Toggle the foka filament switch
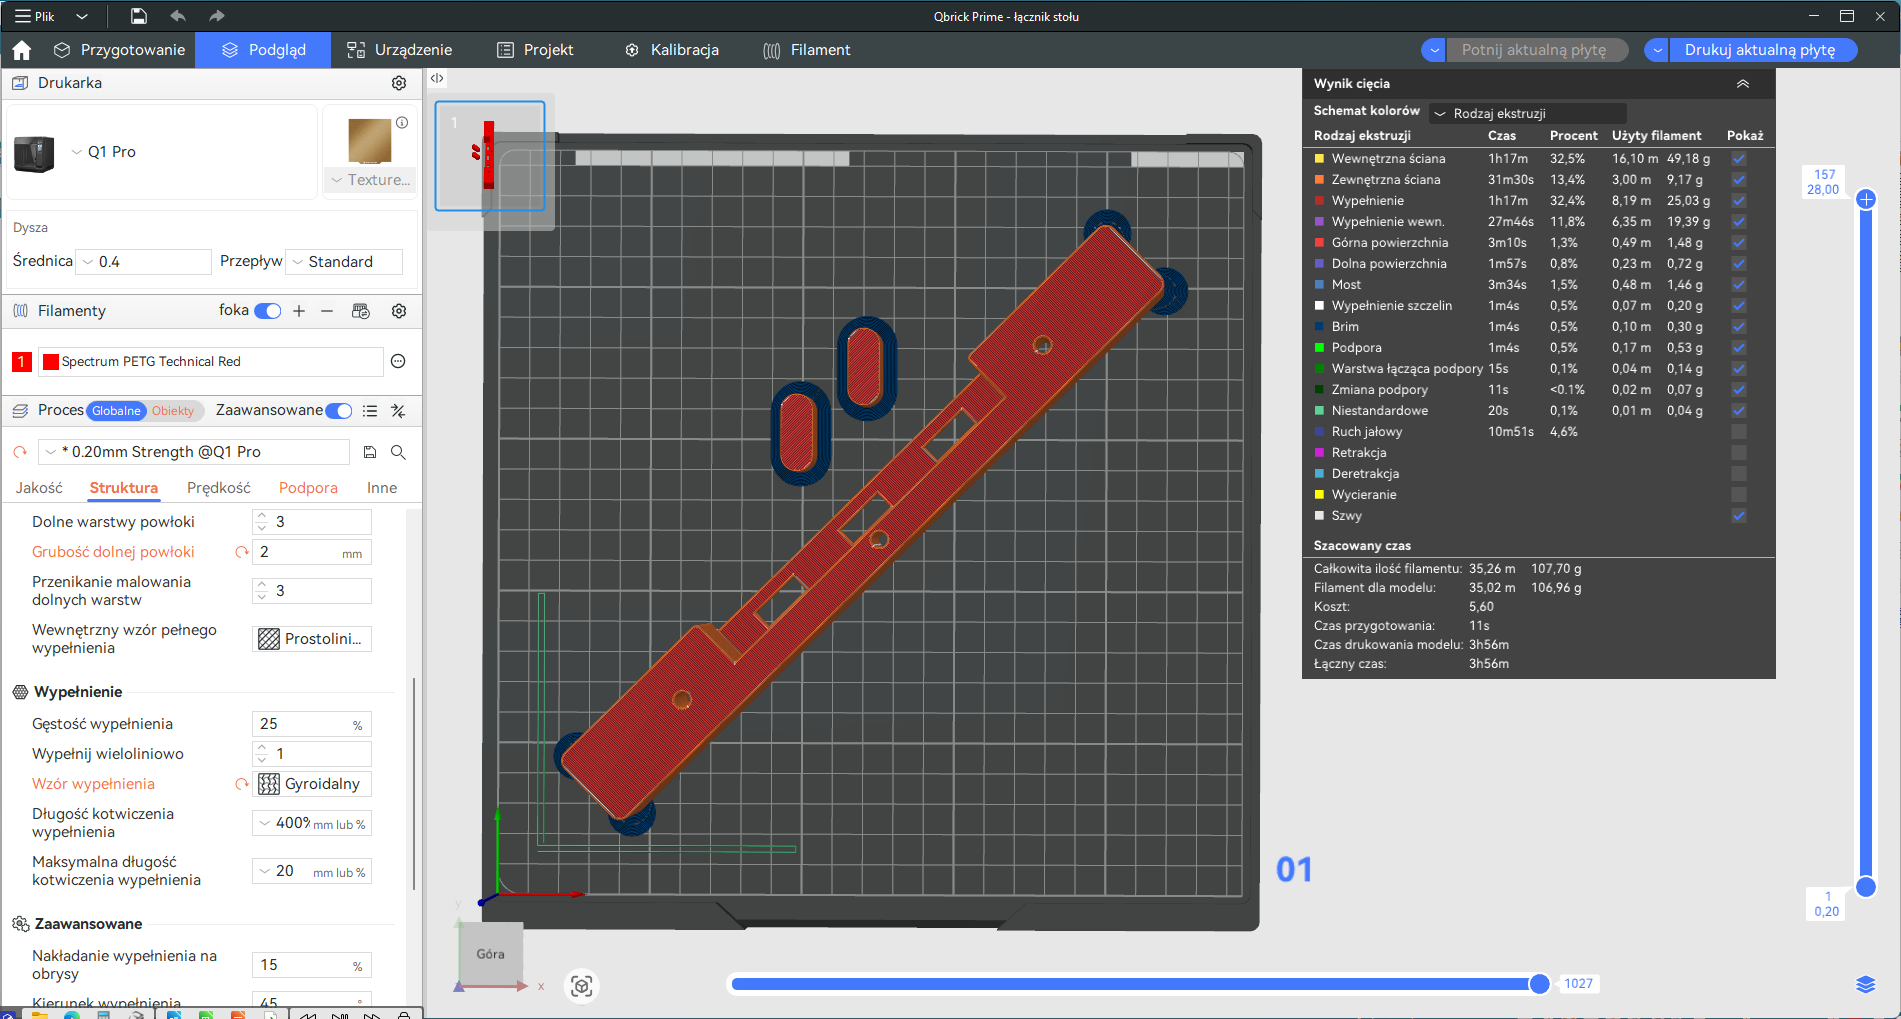This screenshot has width=1901, height=1019. [x=268, y=311]
